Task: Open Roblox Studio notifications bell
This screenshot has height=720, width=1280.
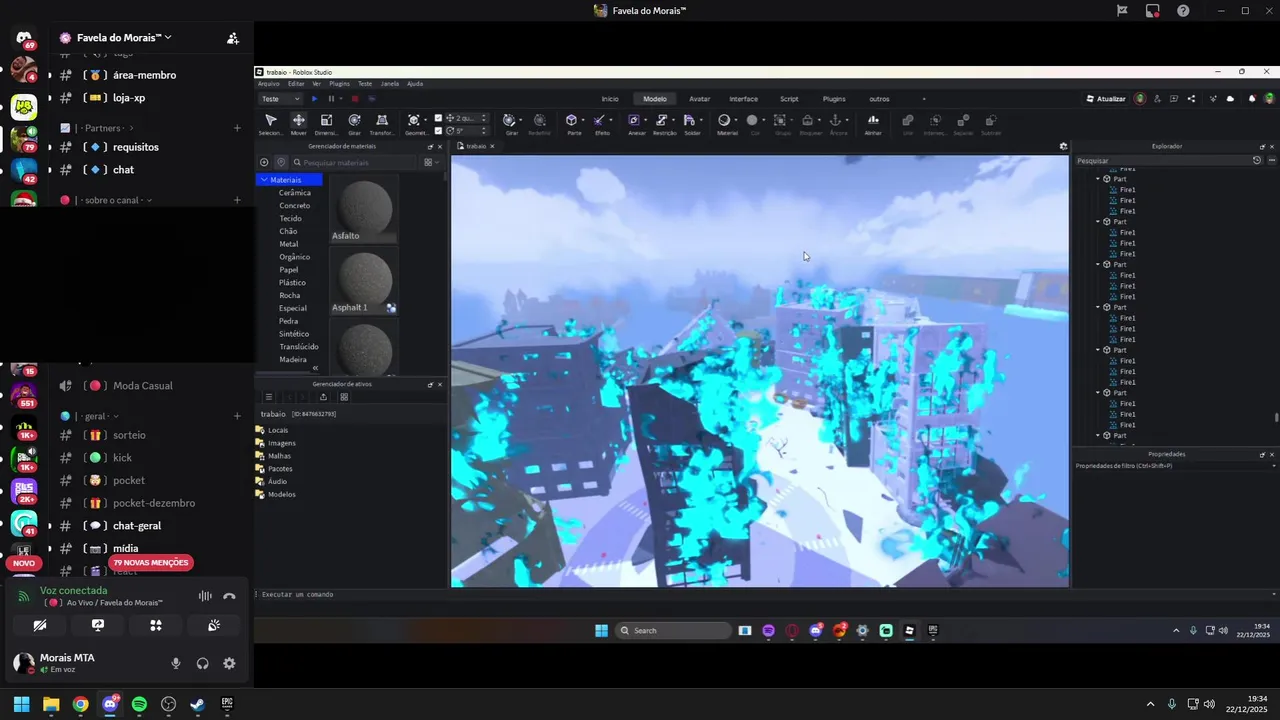Action: [x=1252, y=99]
